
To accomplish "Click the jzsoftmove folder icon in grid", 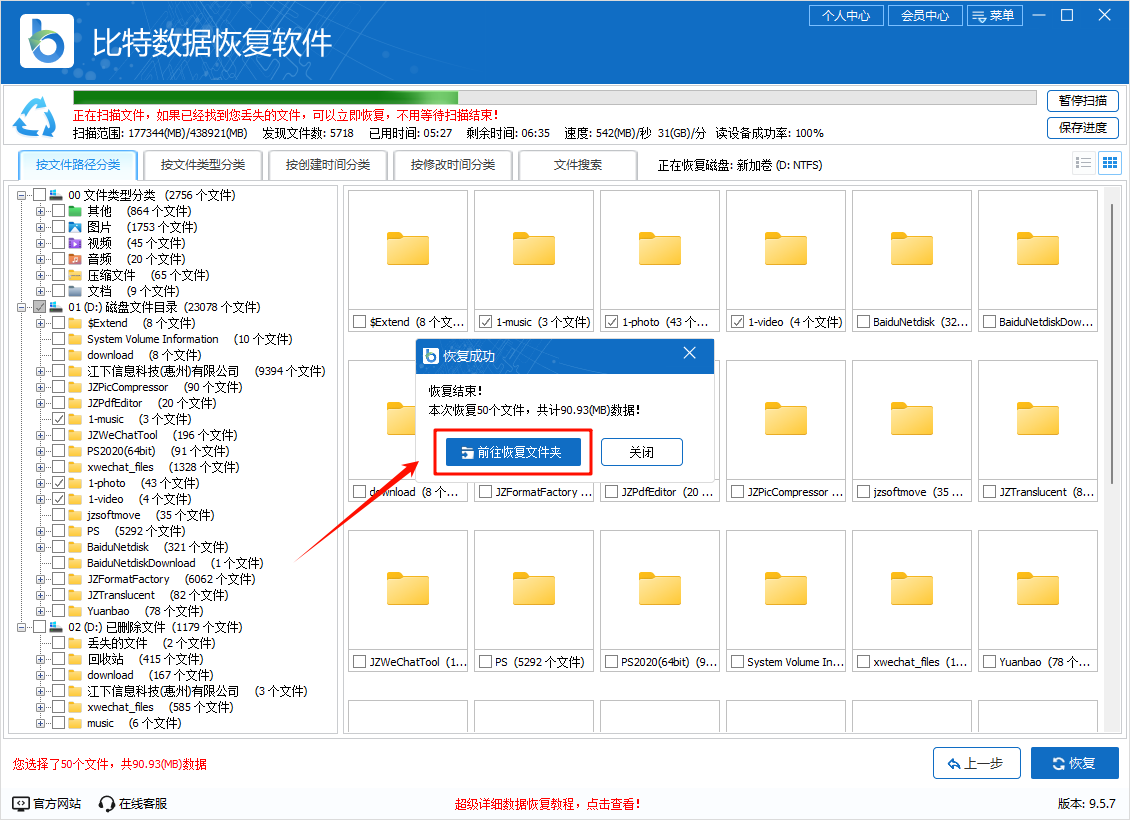I will [912, 419].
